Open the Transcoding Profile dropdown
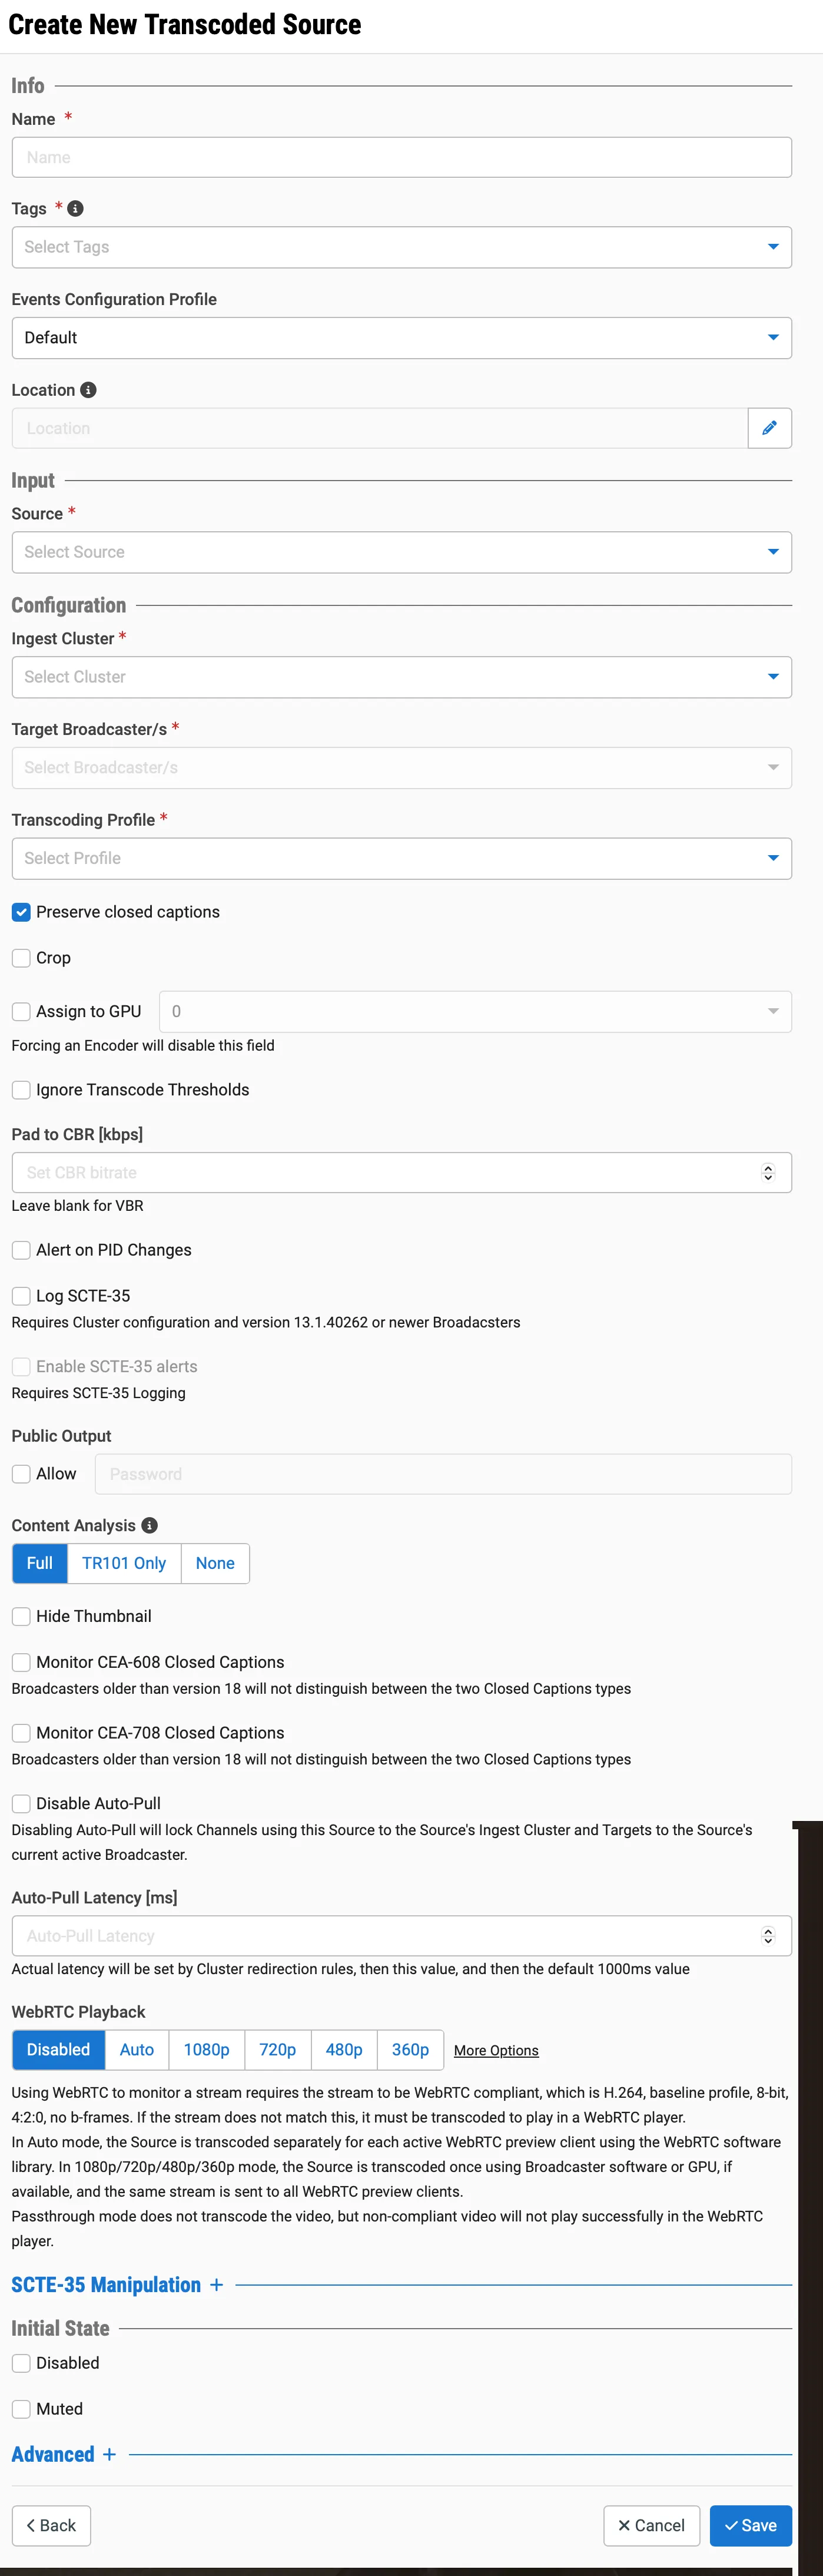The image size is (823, 2576). pos(402,858)
